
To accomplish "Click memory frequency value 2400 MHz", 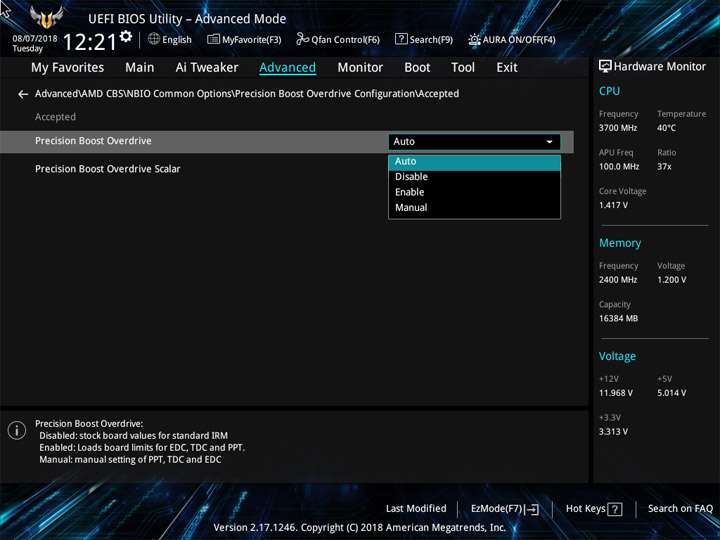I will coord(618,280).
